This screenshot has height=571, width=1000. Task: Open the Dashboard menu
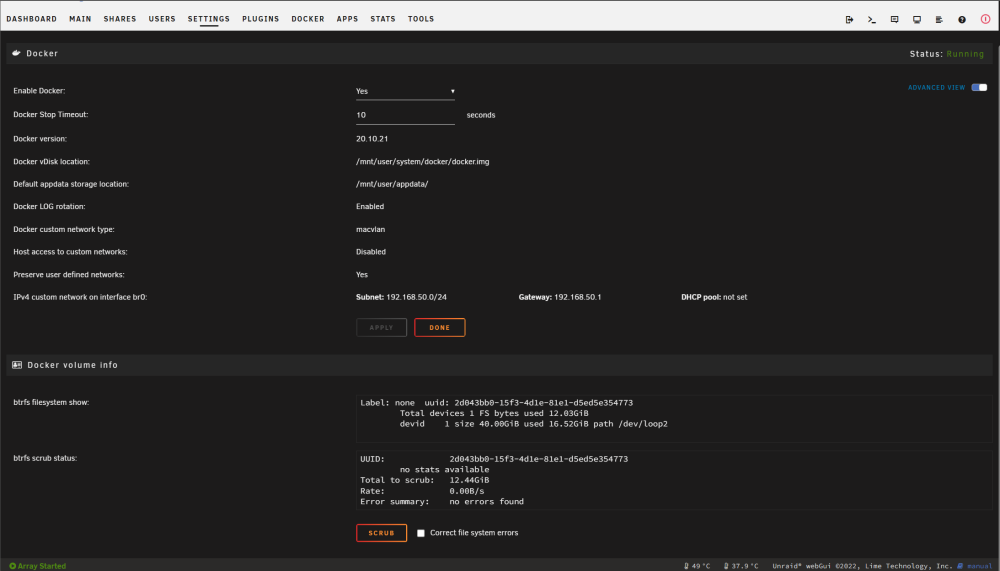coord(32,19)
